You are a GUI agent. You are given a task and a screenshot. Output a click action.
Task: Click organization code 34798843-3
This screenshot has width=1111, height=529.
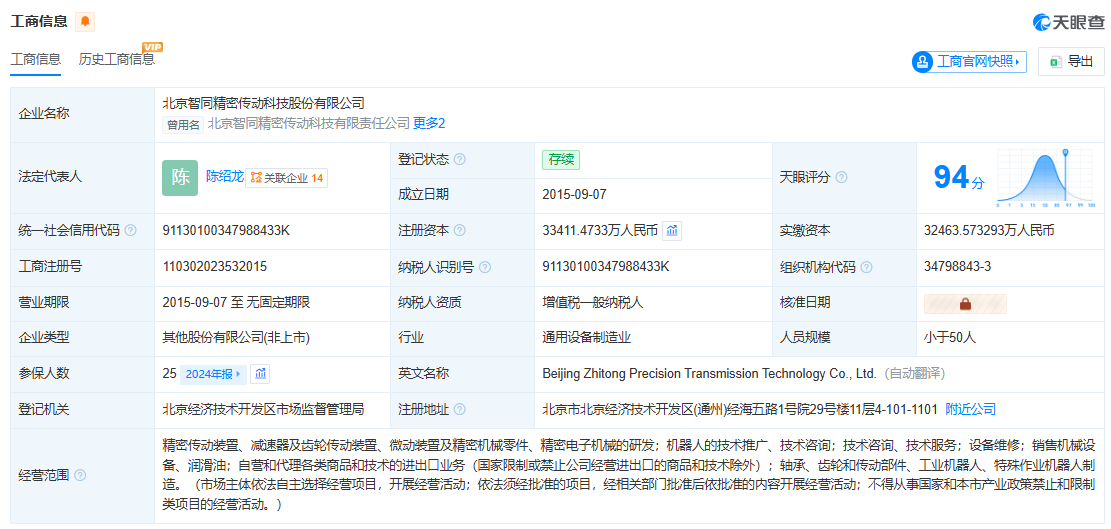tap(957, 267)
